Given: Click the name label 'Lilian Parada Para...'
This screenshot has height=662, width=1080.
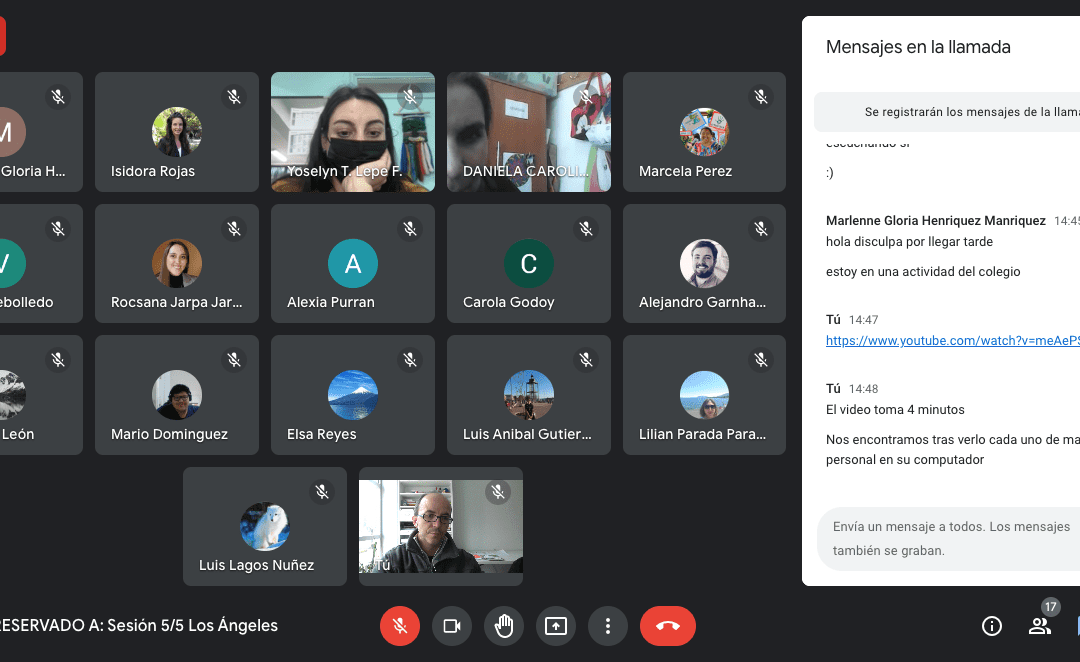Looking at the screenshot, I should (702, 434).
